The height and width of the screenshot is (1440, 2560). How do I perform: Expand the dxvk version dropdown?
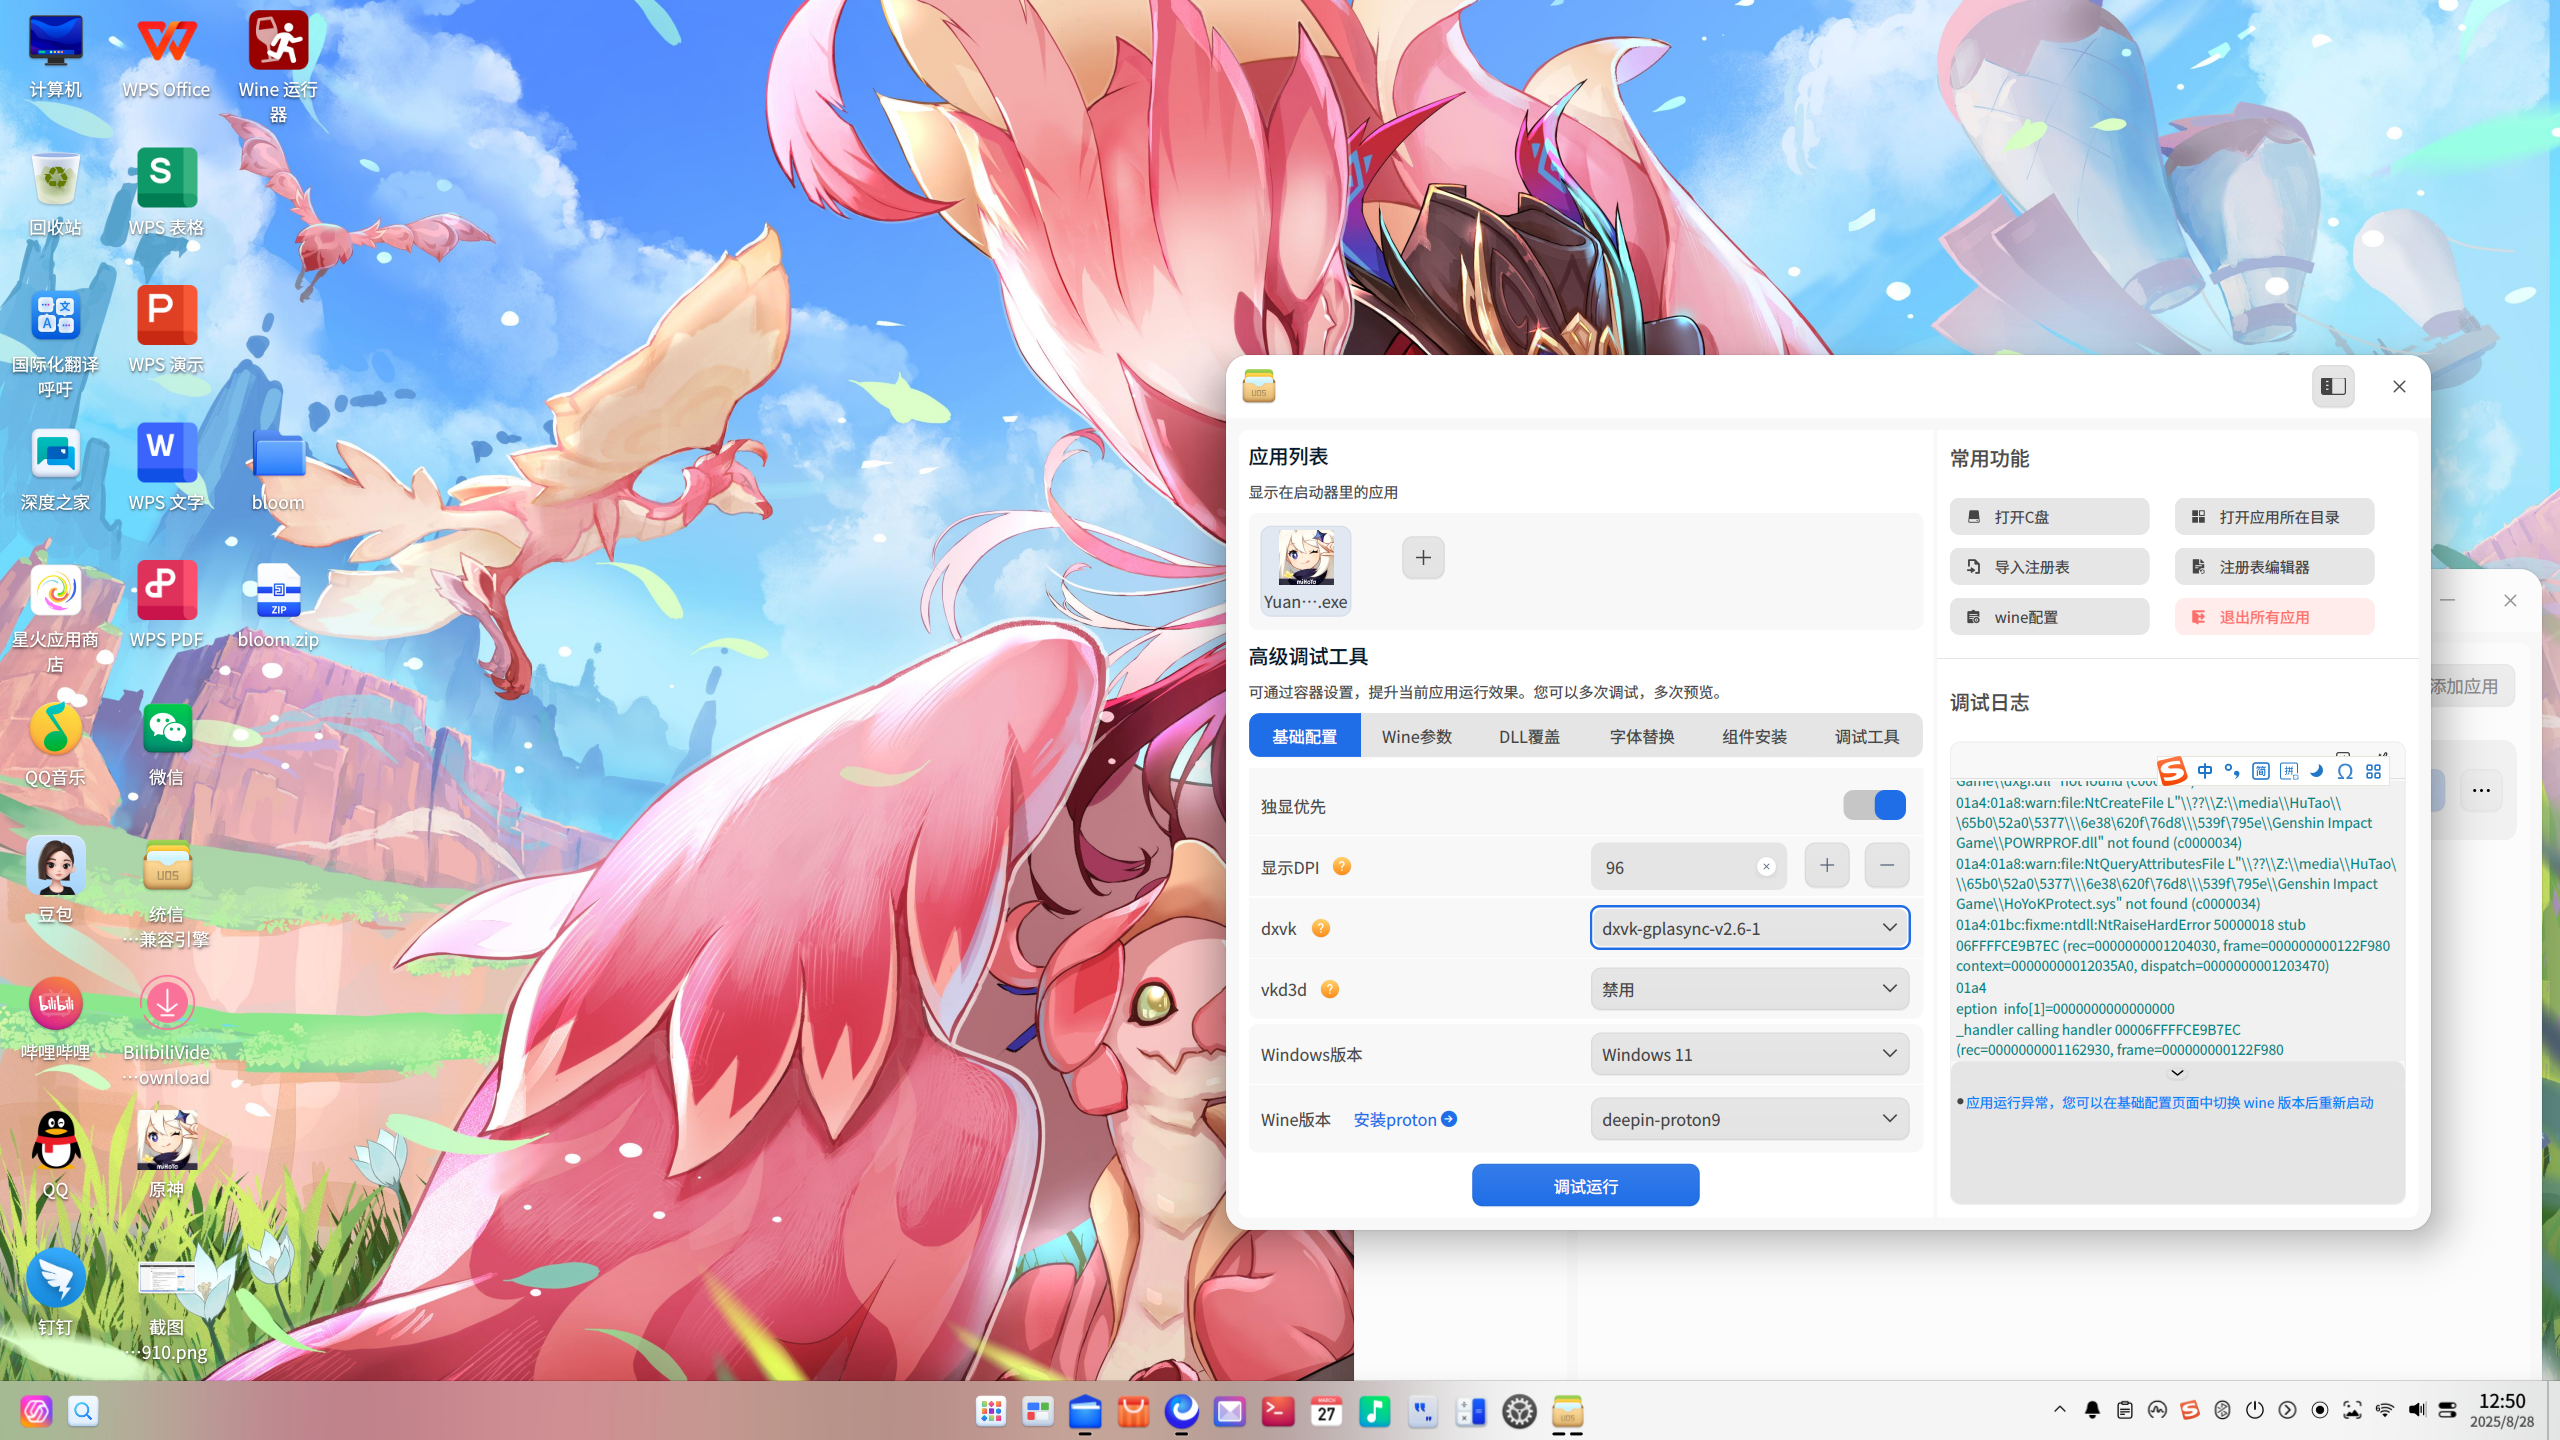1749,928
